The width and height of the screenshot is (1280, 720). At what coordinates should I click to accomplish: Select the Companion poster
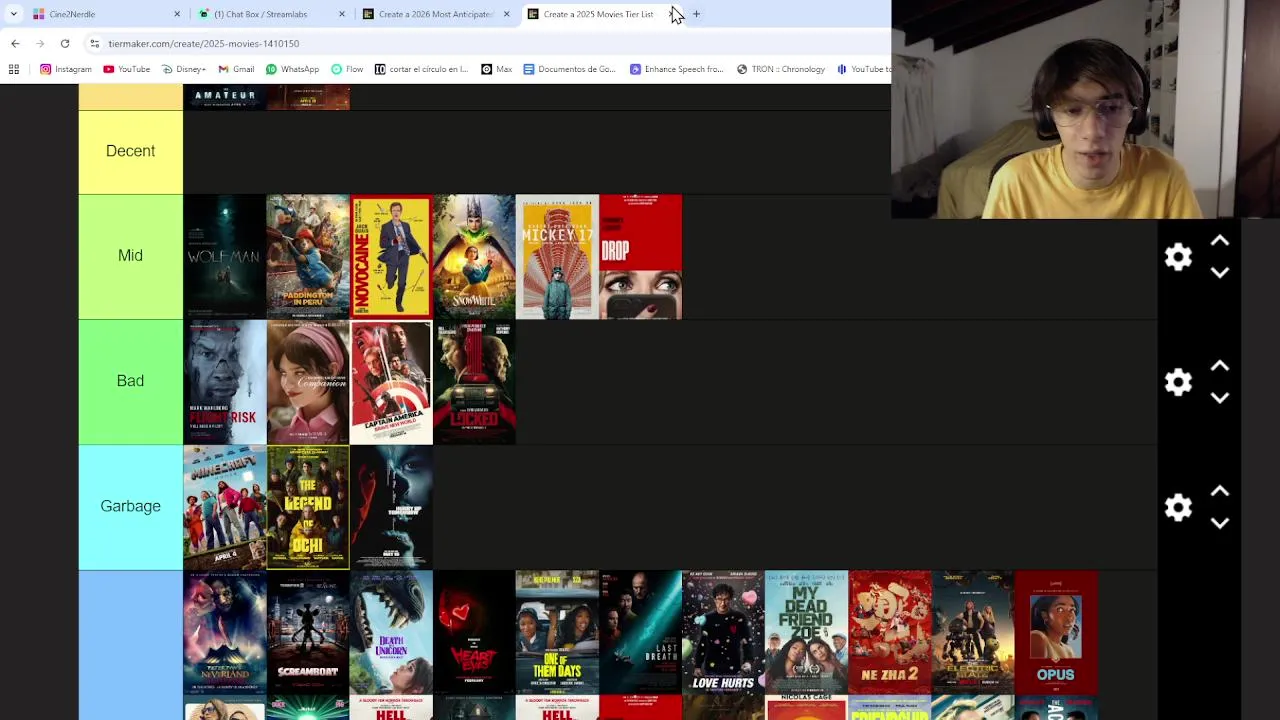[308, 382]
